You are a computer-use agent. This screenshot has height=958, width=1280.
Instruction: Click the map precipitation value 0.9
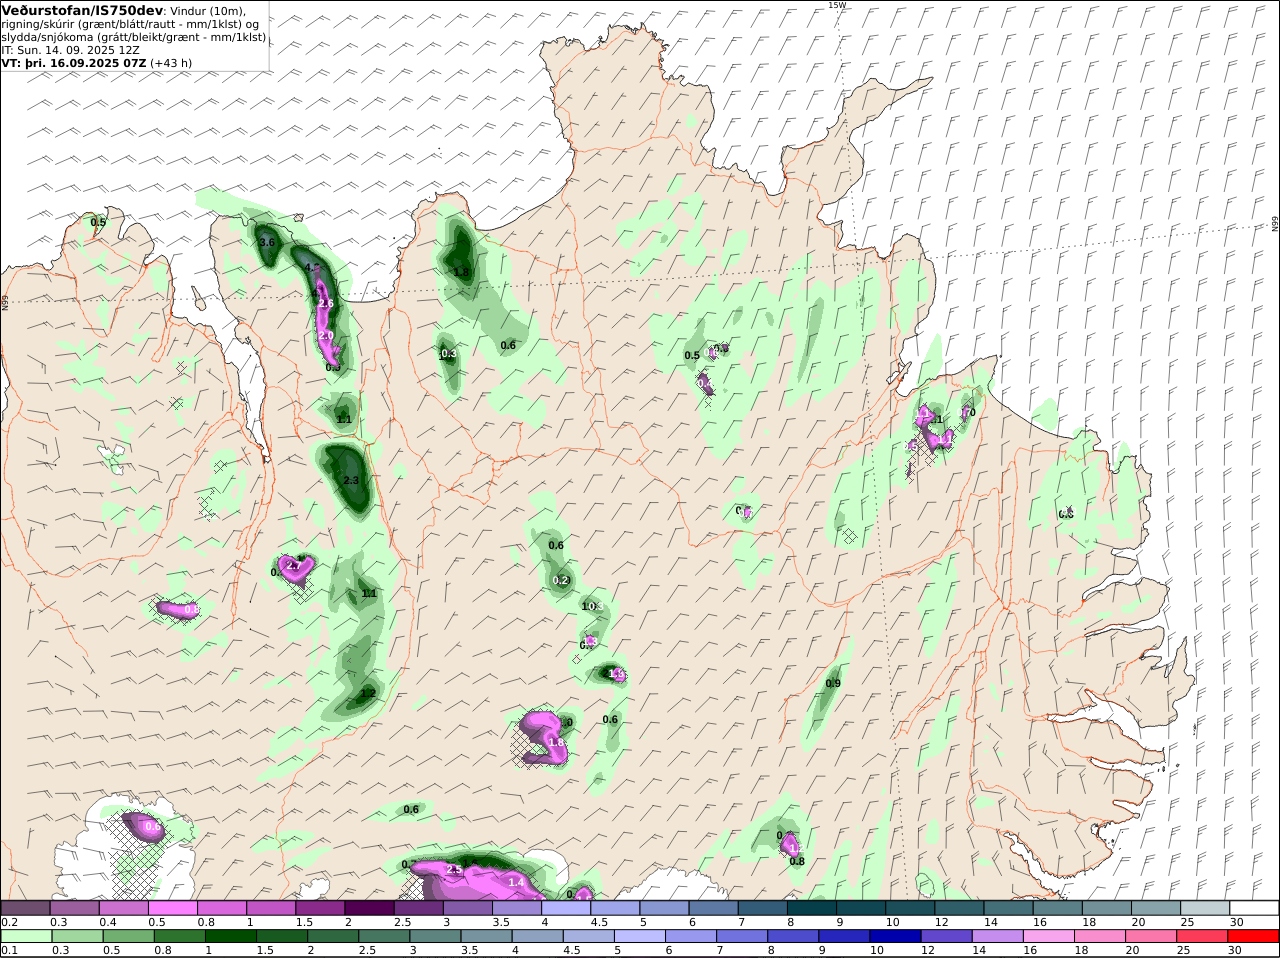click(x=833, y=684)
